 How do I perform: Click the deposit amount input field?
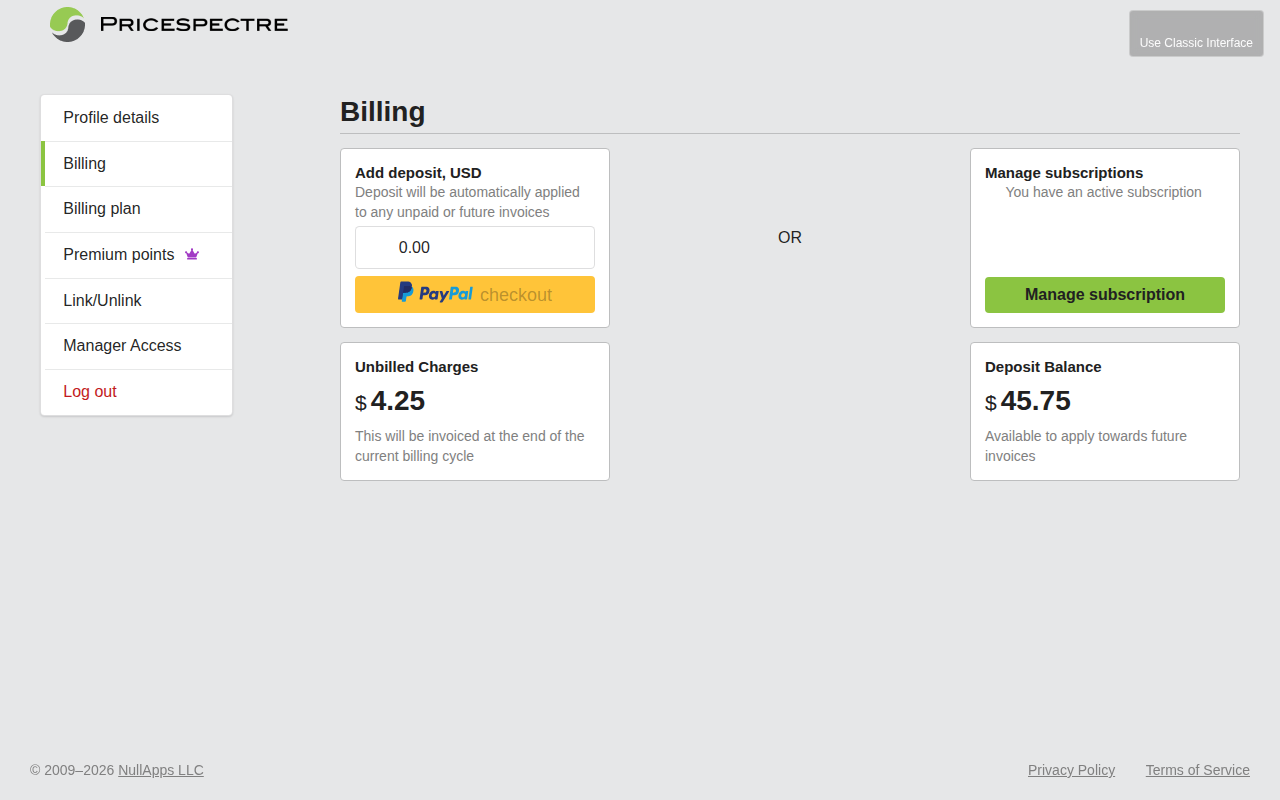click(x=474, y=247)
